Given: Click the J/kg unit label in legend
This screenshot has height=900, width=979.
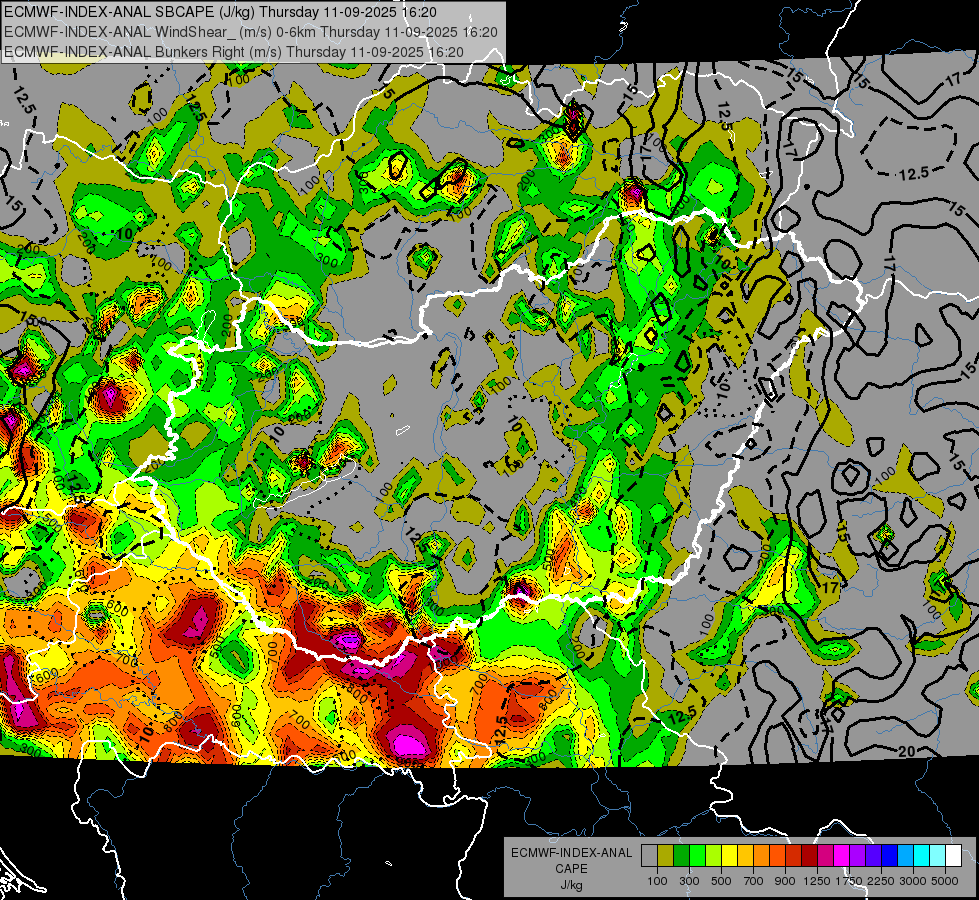Looking at the screenshot, I should [572, 885].
